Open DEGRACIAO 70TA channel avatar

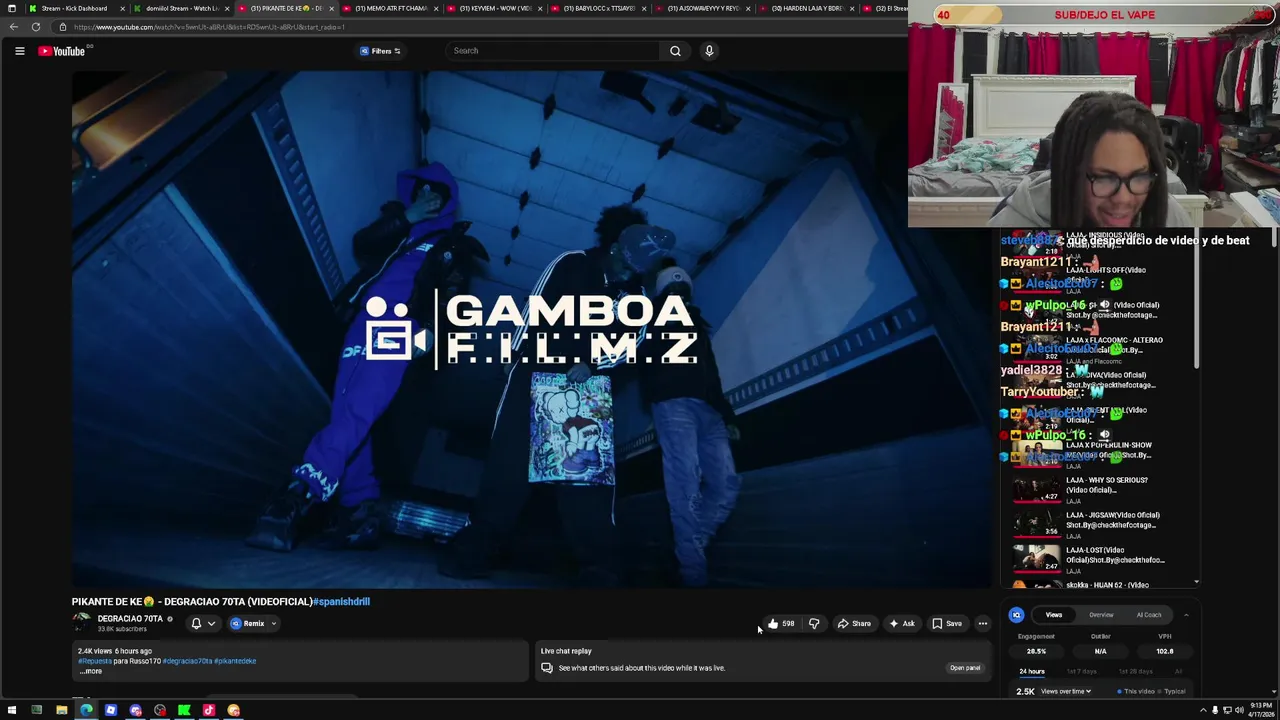(x=82, y=623)
